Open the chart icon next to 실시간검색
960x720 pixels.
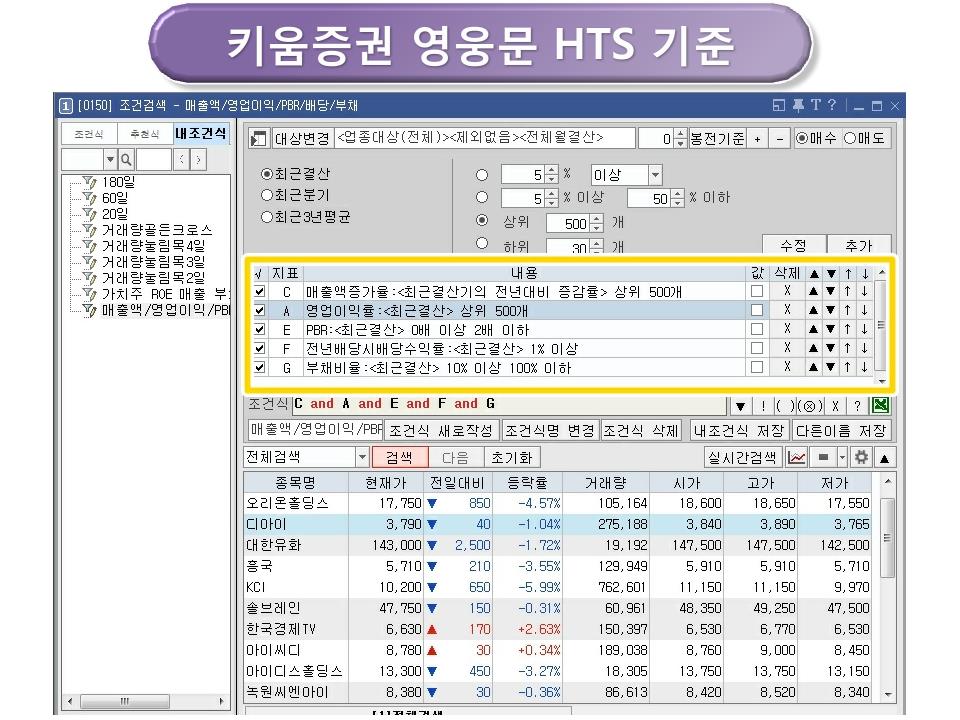coord(796,457)
